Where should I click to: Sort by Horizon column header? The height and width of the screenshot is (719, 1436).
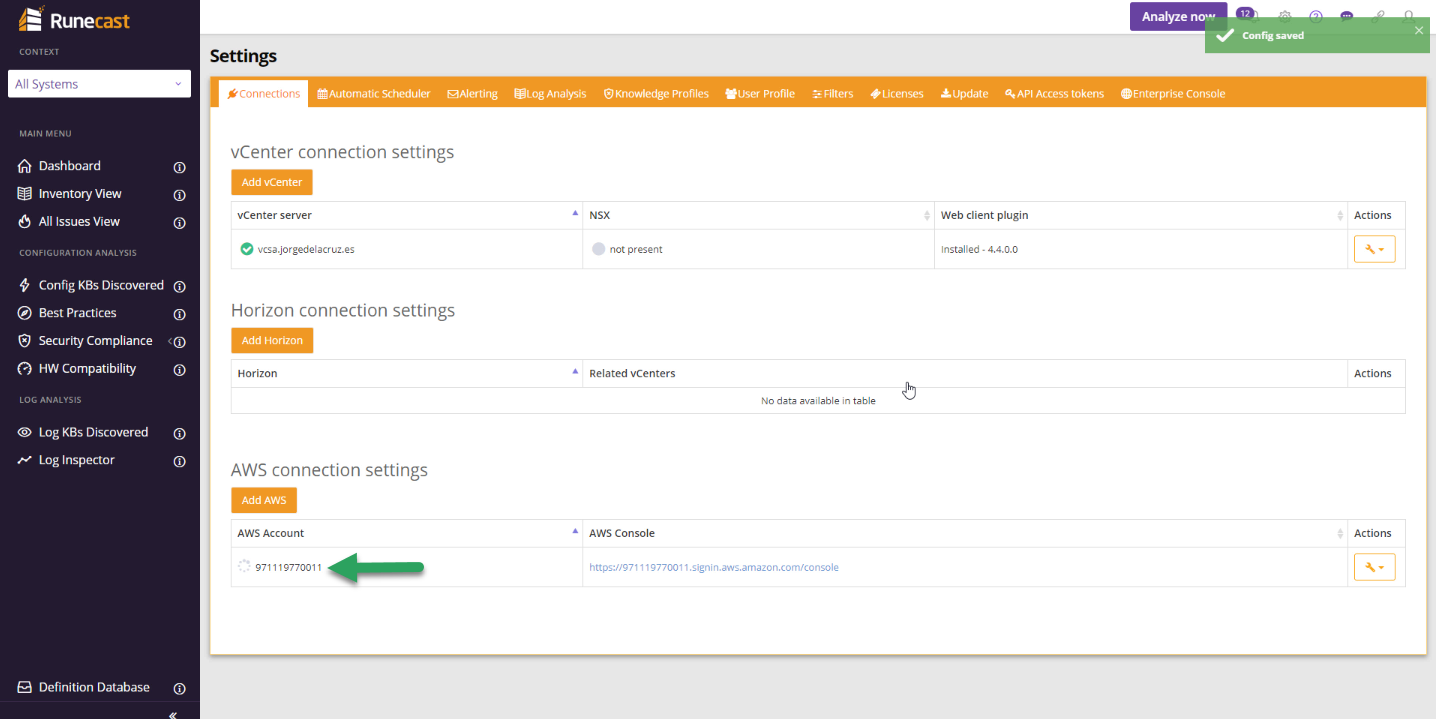407,373
